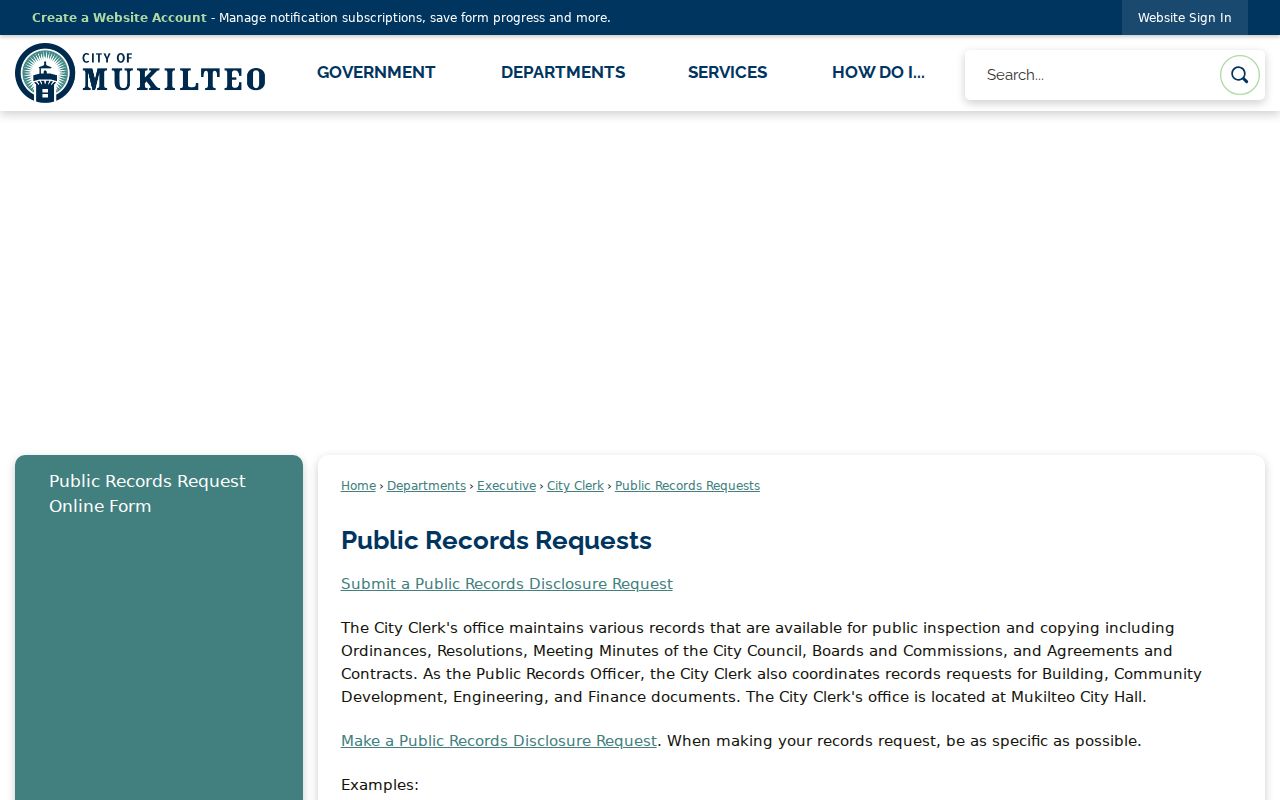1280x800 pixels.
Task: Click the 'Examples:' text
Action: click(380, 785)
